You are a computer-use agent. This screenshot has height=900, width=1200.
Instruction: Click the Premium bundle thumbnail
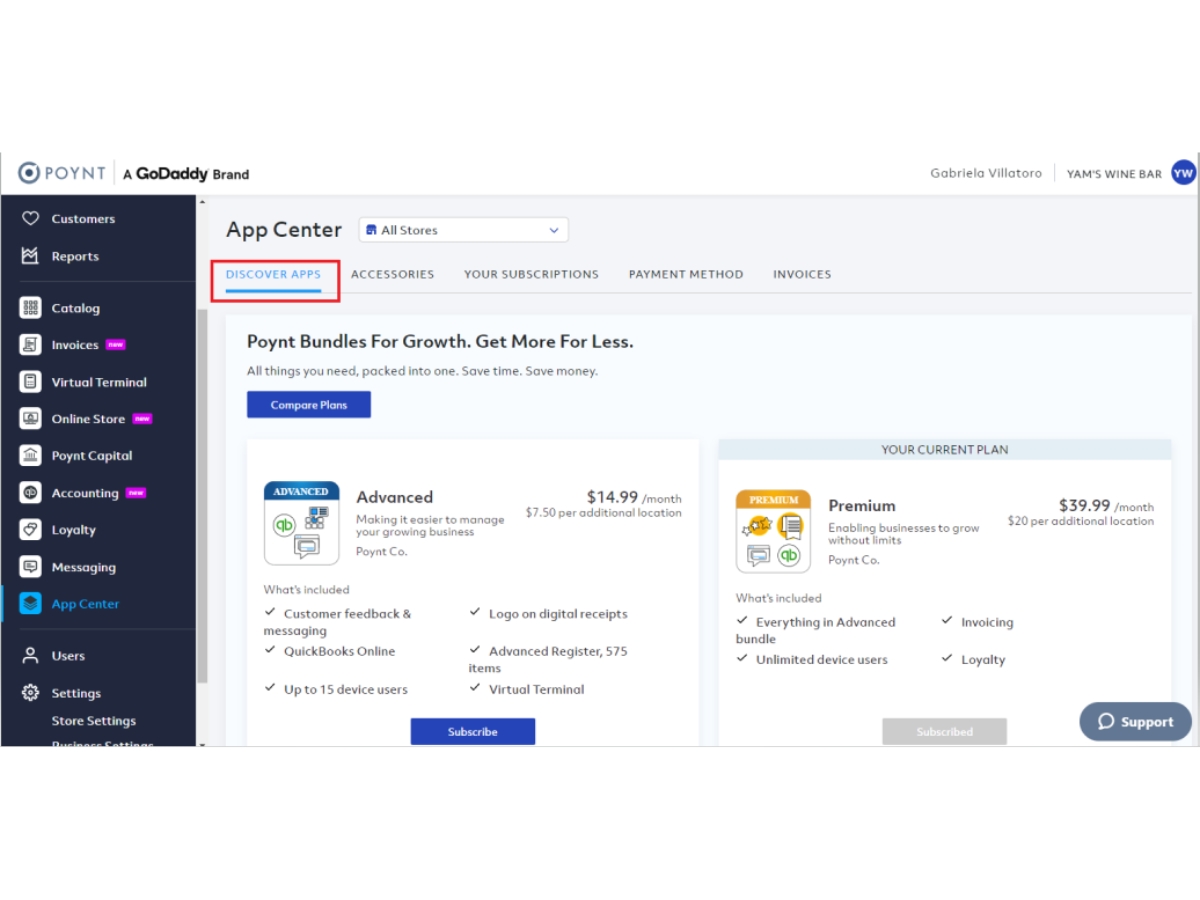coord(773,531)
